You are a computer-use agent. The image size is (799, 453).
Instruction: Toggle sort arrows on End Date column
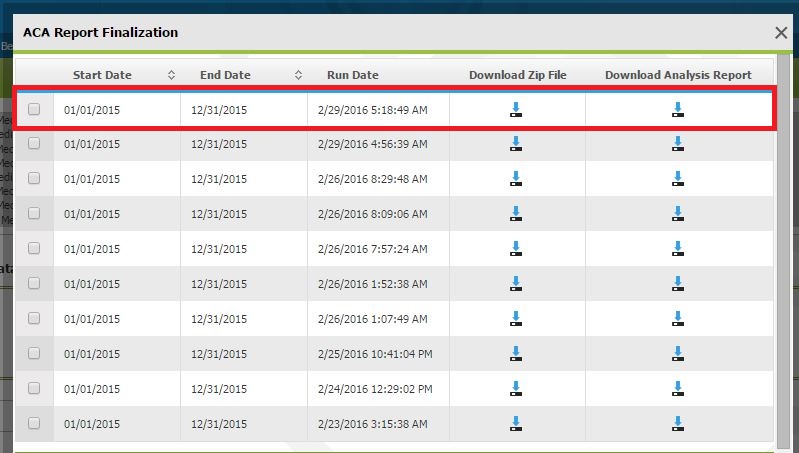coord(298,75)
